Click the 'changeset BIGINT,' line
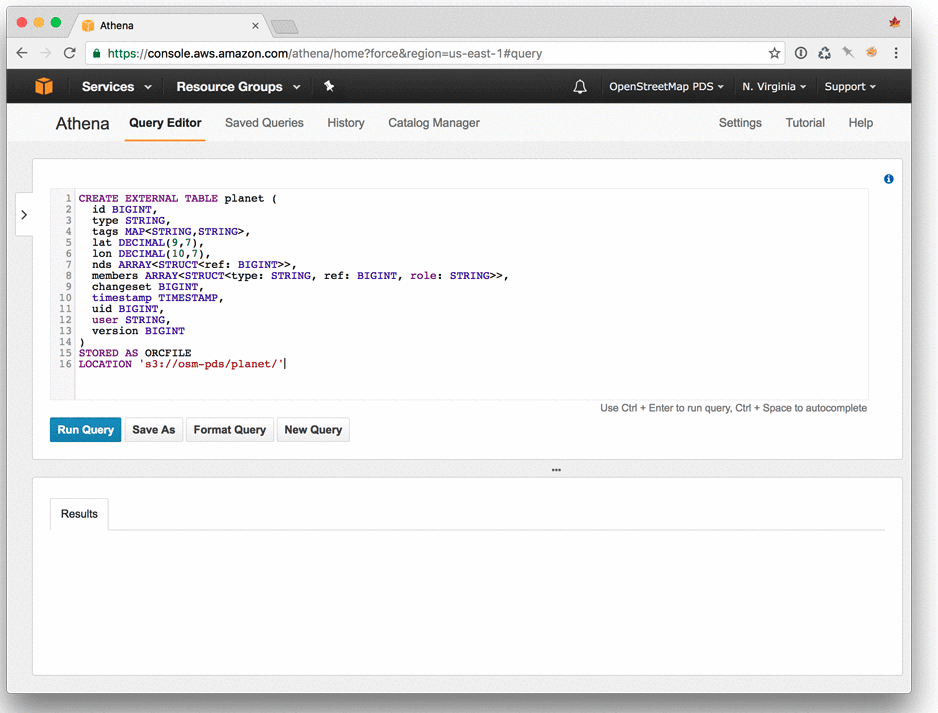Image resolution: width=938 pixels, height=713 pixels. click(148, 287)
